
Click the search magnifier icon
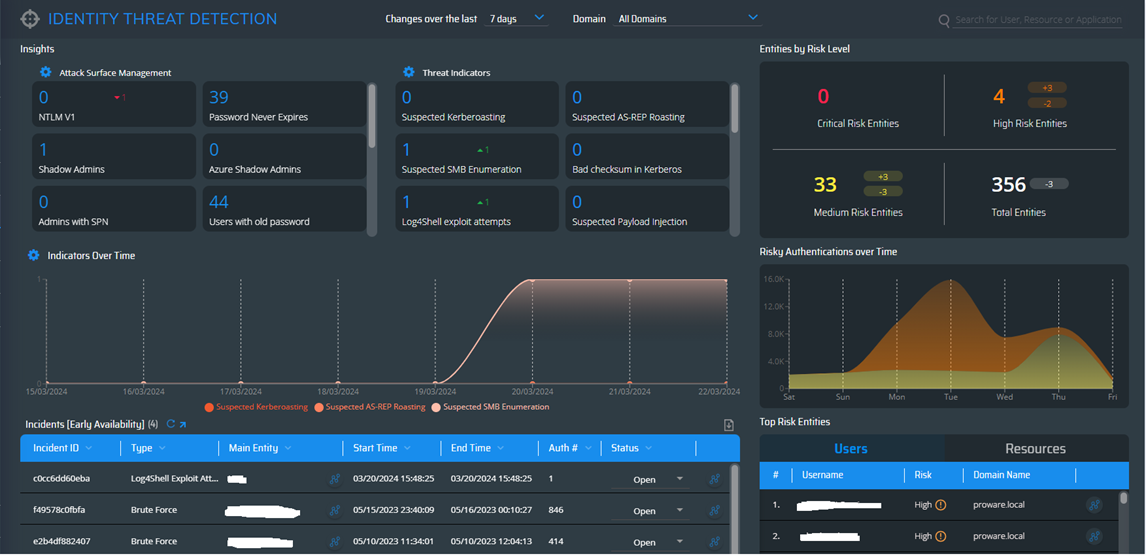pos(944,20)
